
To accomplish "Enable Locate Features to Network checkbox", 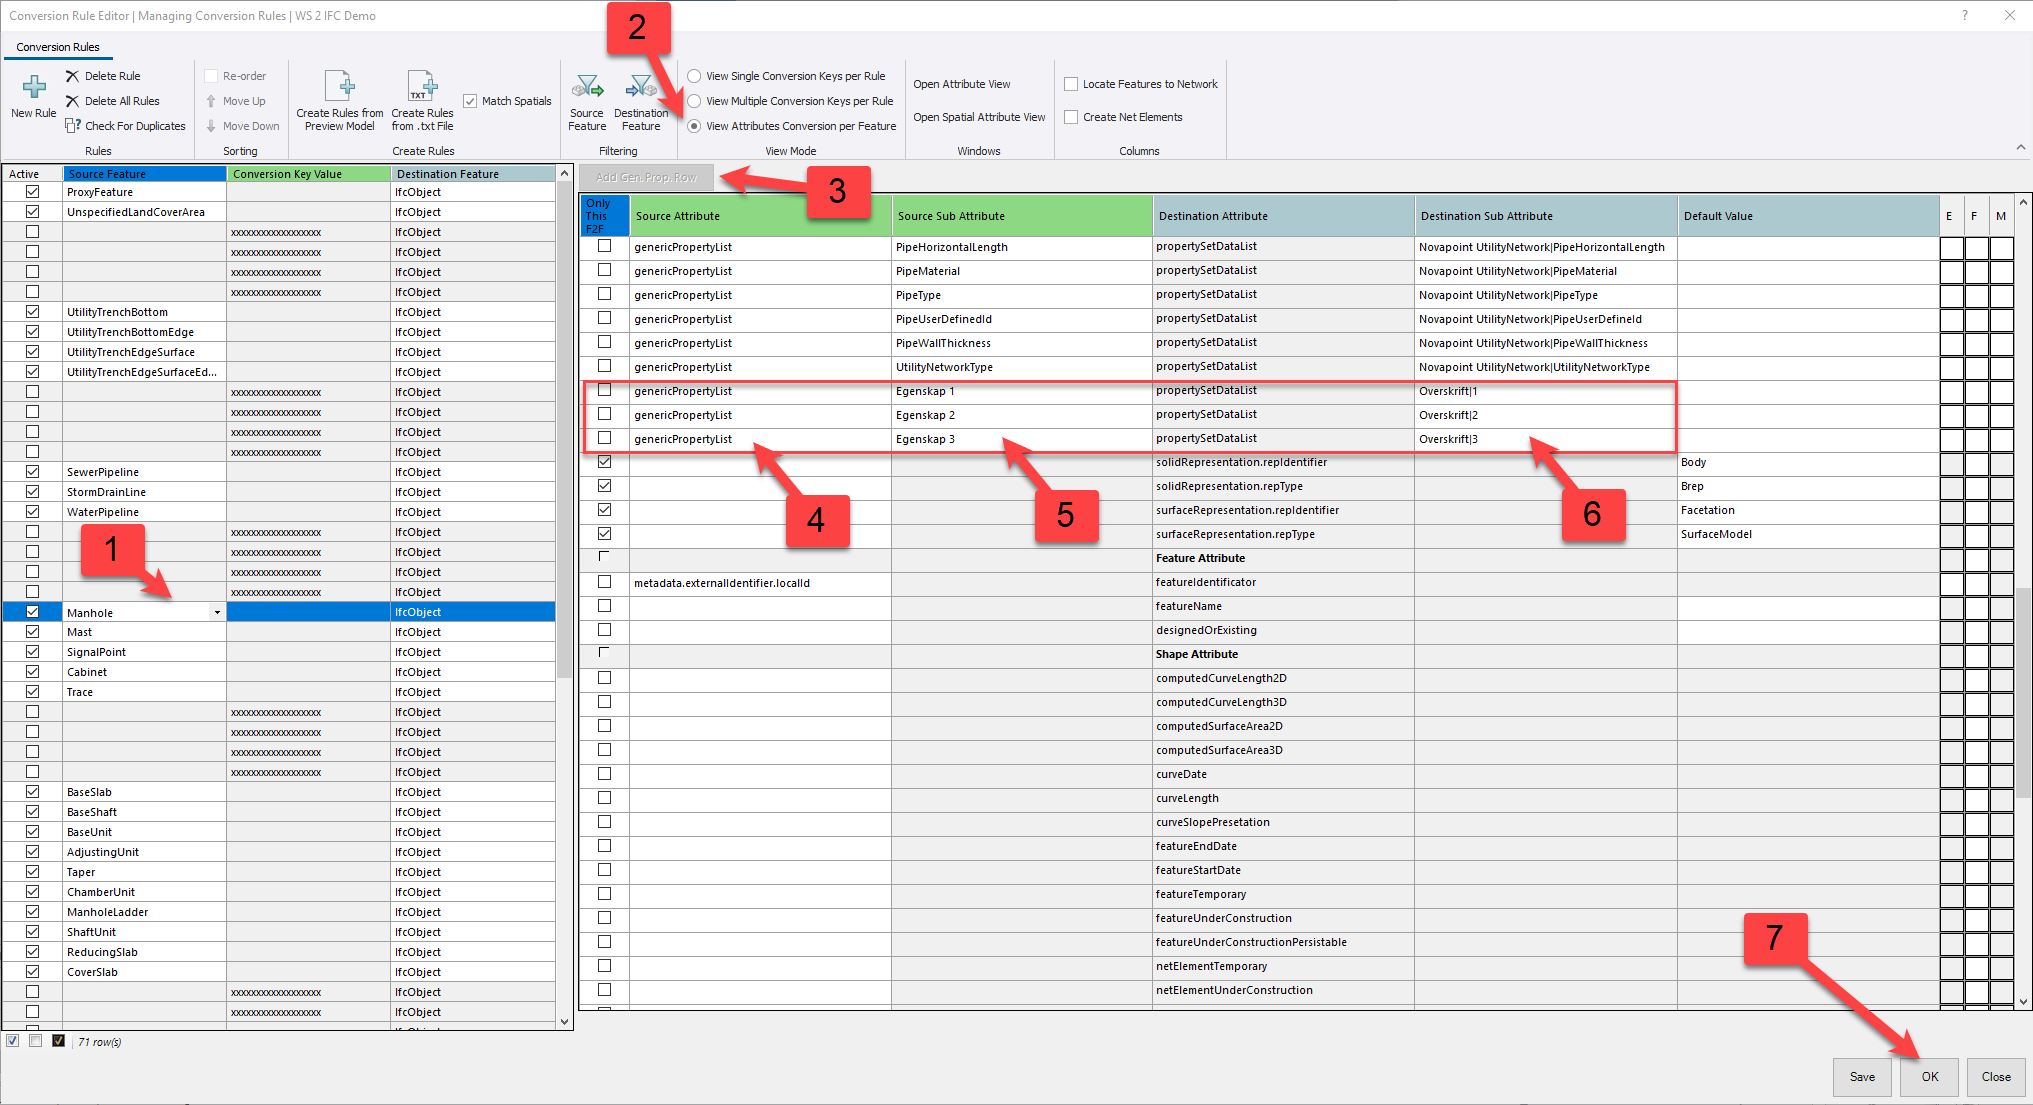I will coord(1071,84).
